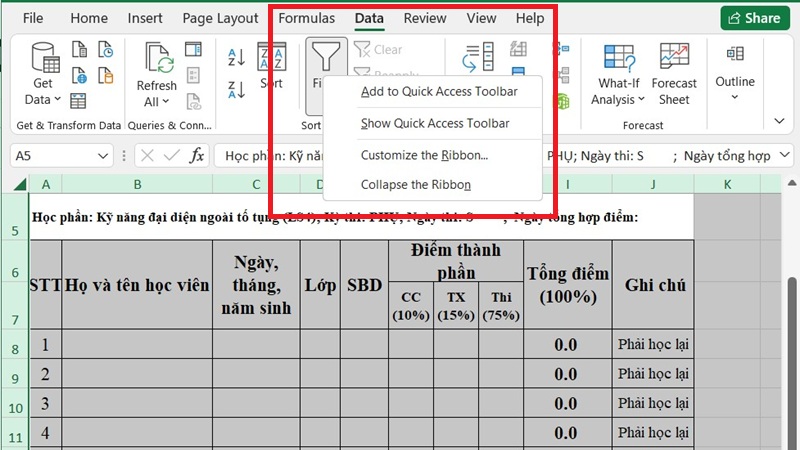Choose Show Quick Access Toolbar
The width and height of the screenshot is (800, 450).
tap(433, 123)
